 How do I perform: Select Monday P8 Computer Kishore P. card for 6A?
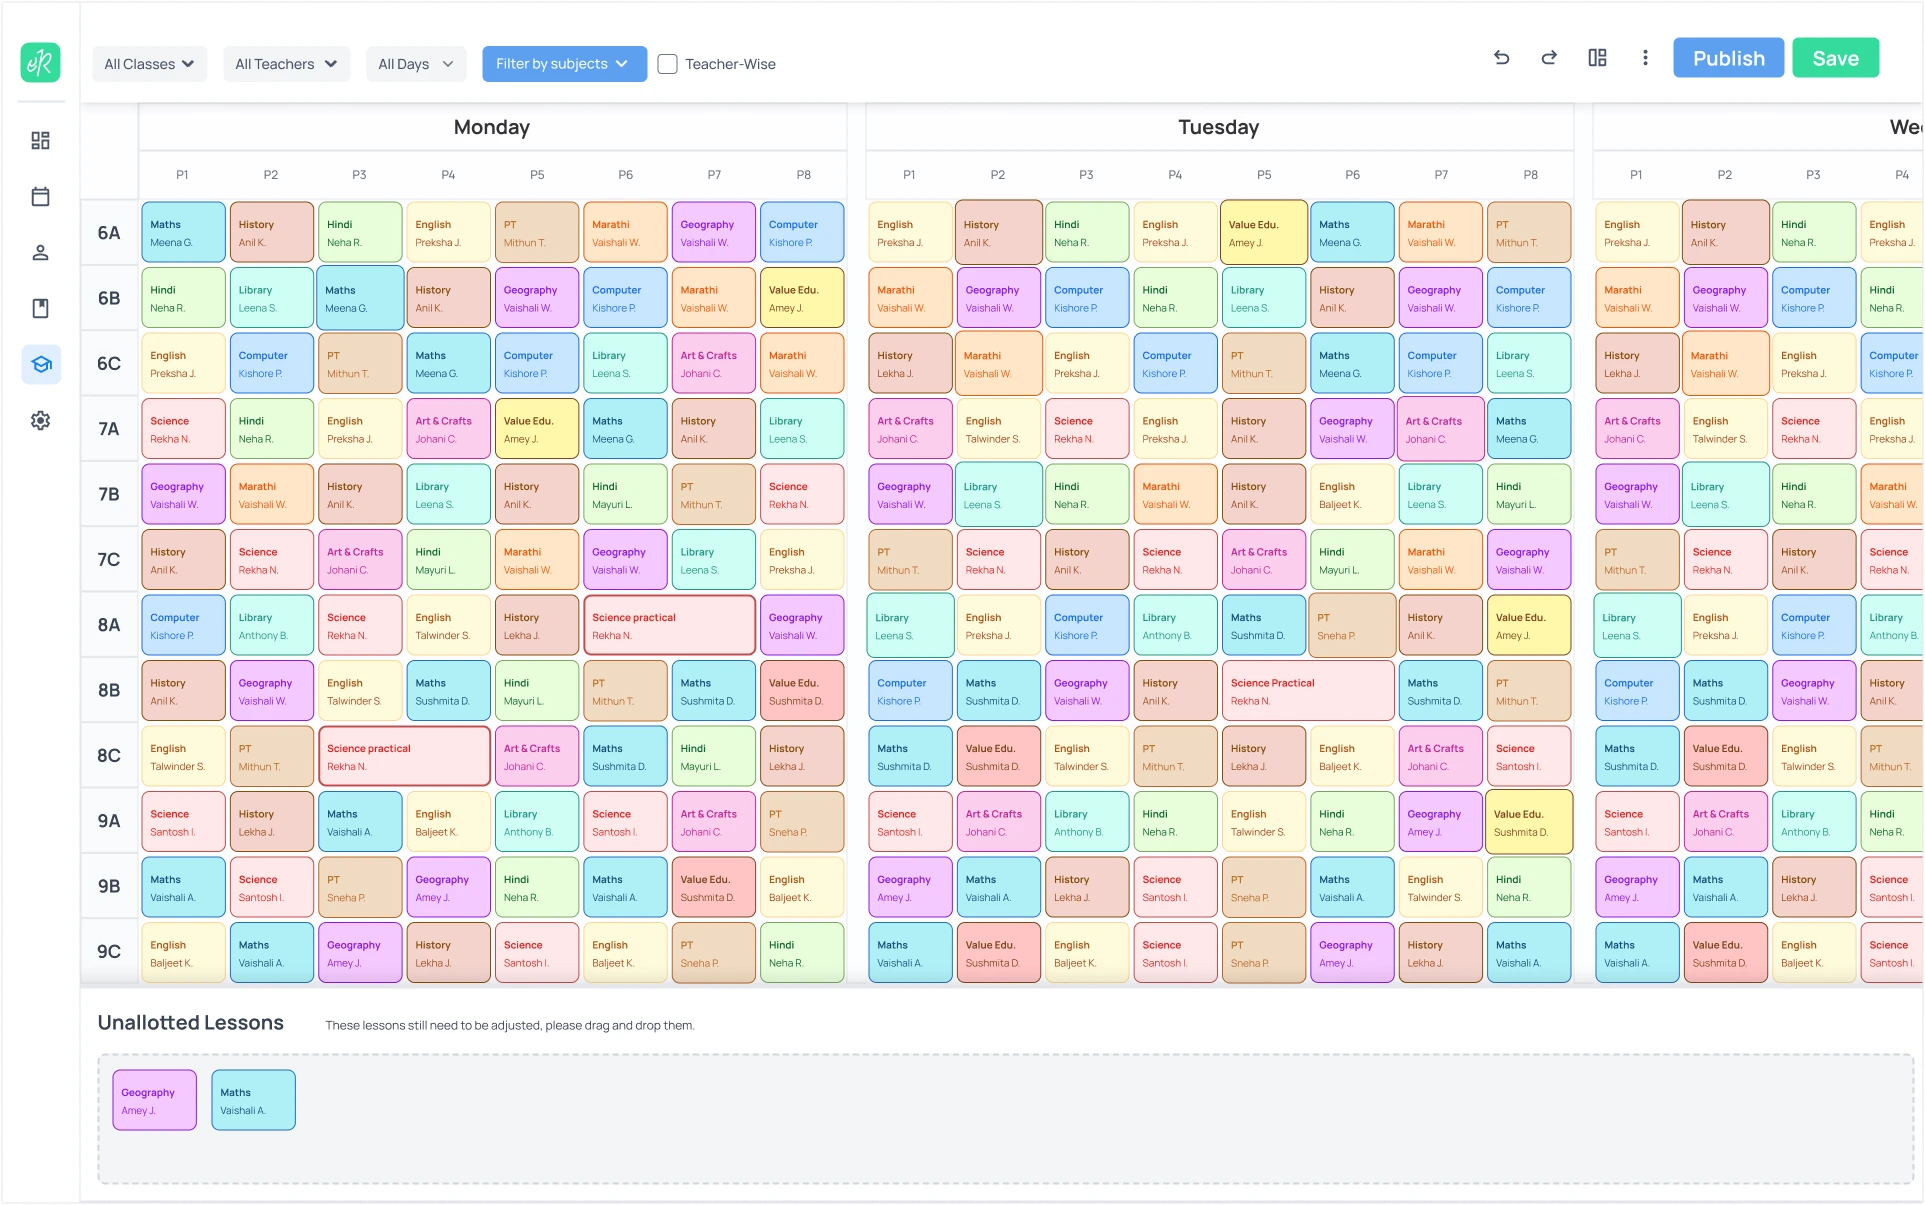(802, 233)
